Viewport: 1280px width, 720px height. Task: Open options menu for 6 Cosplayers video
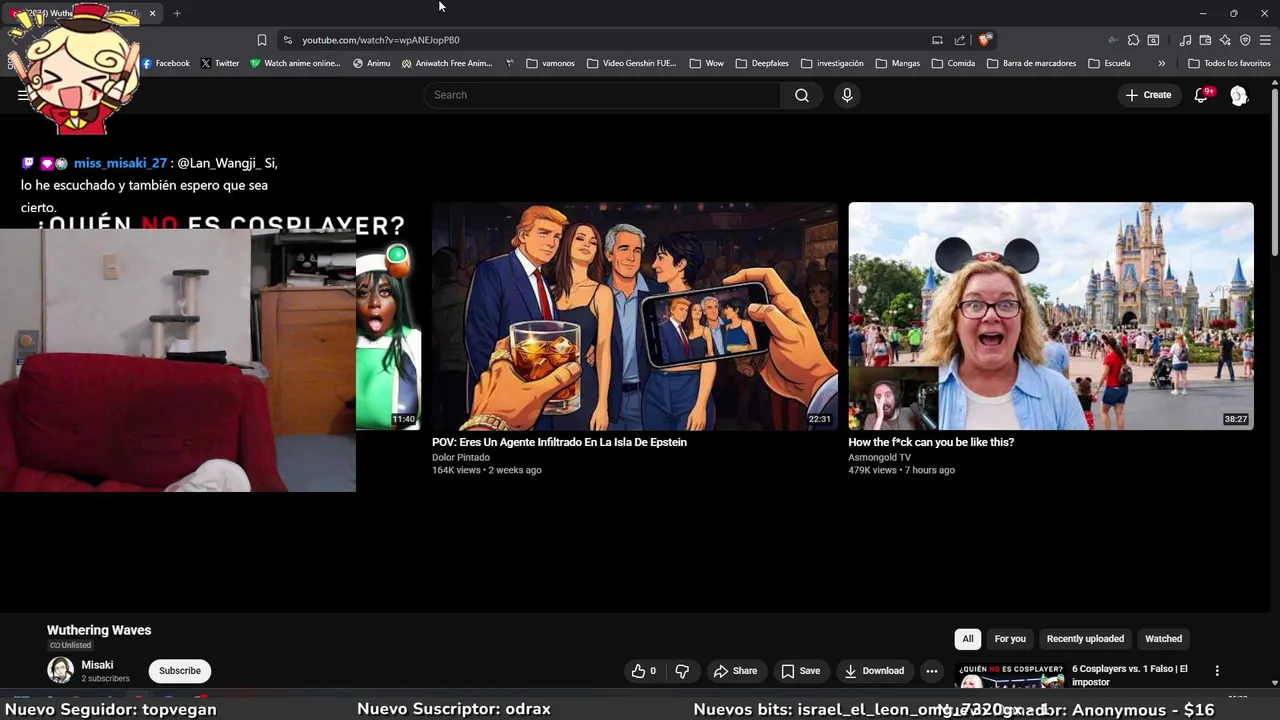1217,671
